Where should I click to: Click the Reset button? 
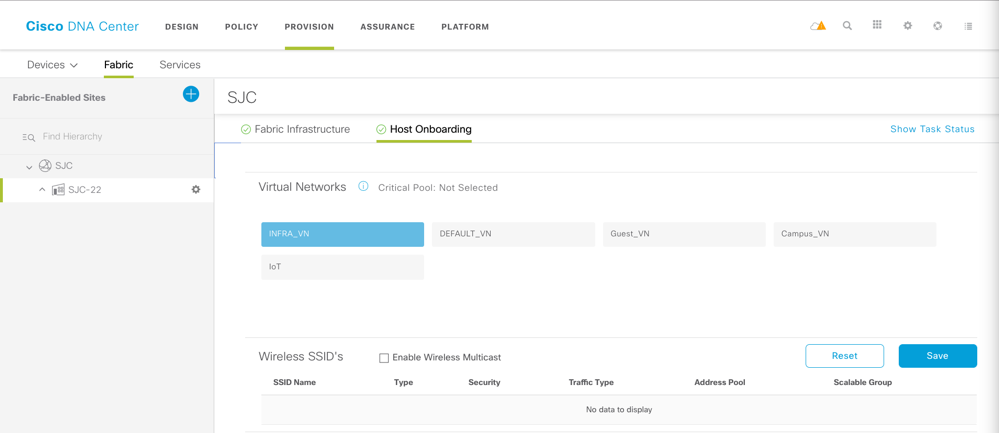[844, 356]
